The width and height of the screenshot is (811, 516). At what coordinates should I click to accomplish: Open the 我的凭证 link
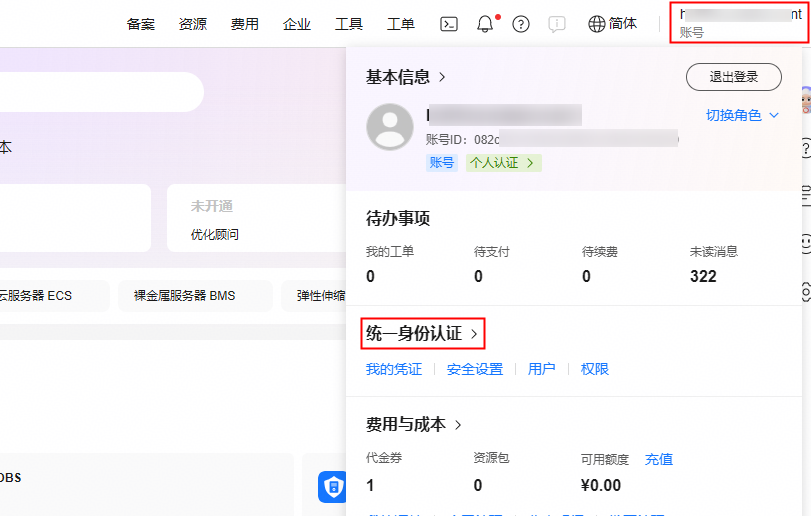(394, 369)
